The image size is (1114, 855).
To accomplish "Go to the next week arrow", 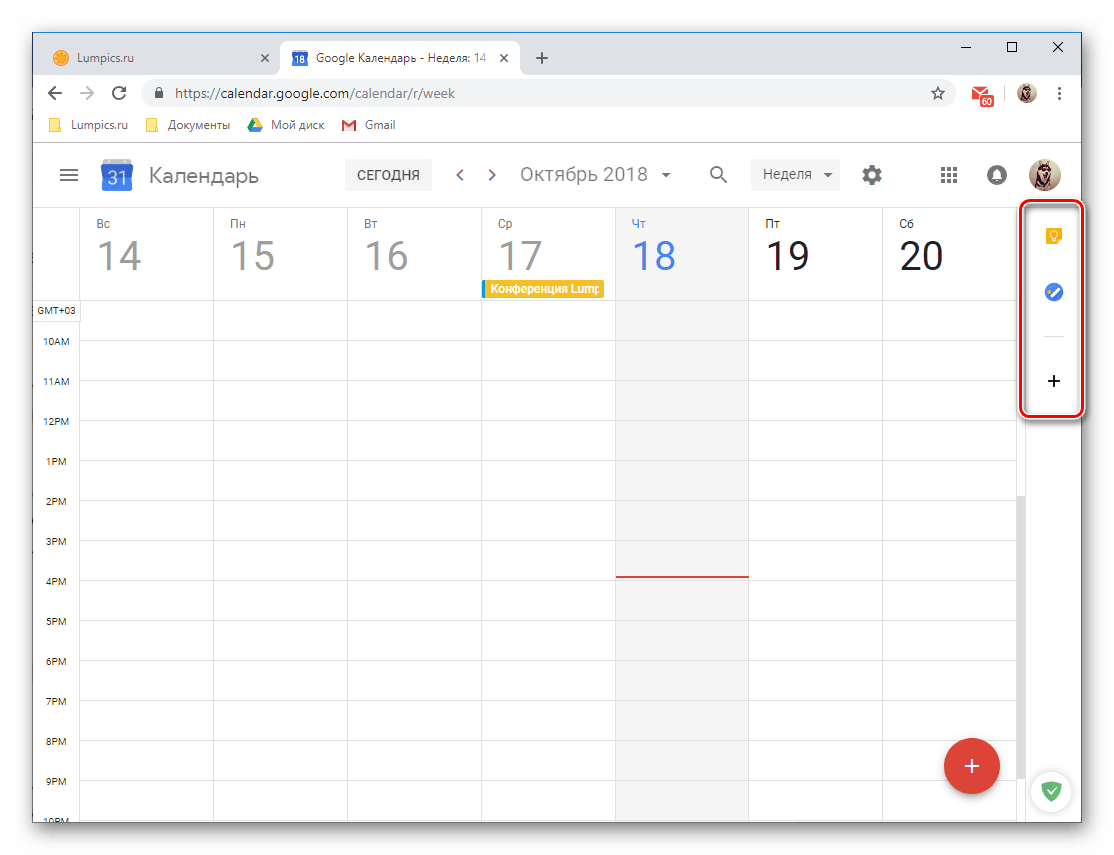I will tap(492, 175).
